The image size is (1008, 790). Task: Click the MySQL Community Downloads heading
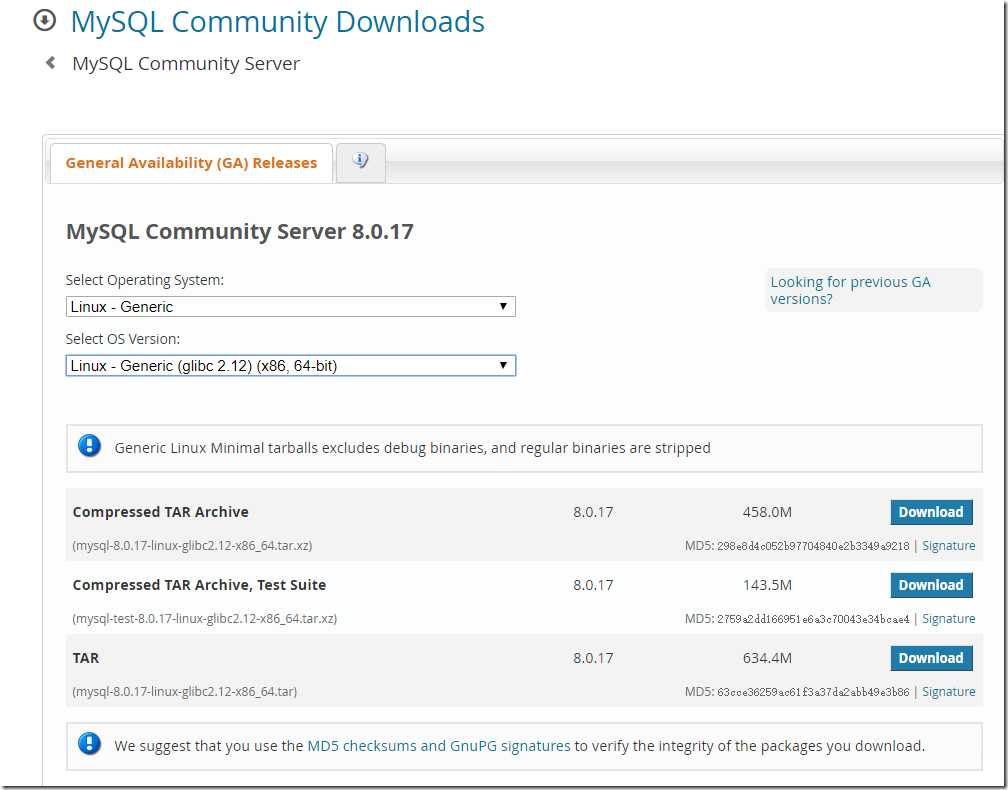pos(277,22)
